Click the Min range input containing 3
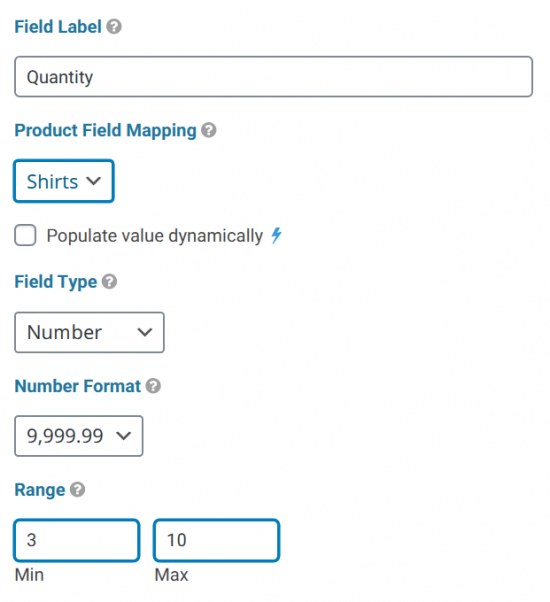The height and width of the screenshot is (602, 550). 77,540
